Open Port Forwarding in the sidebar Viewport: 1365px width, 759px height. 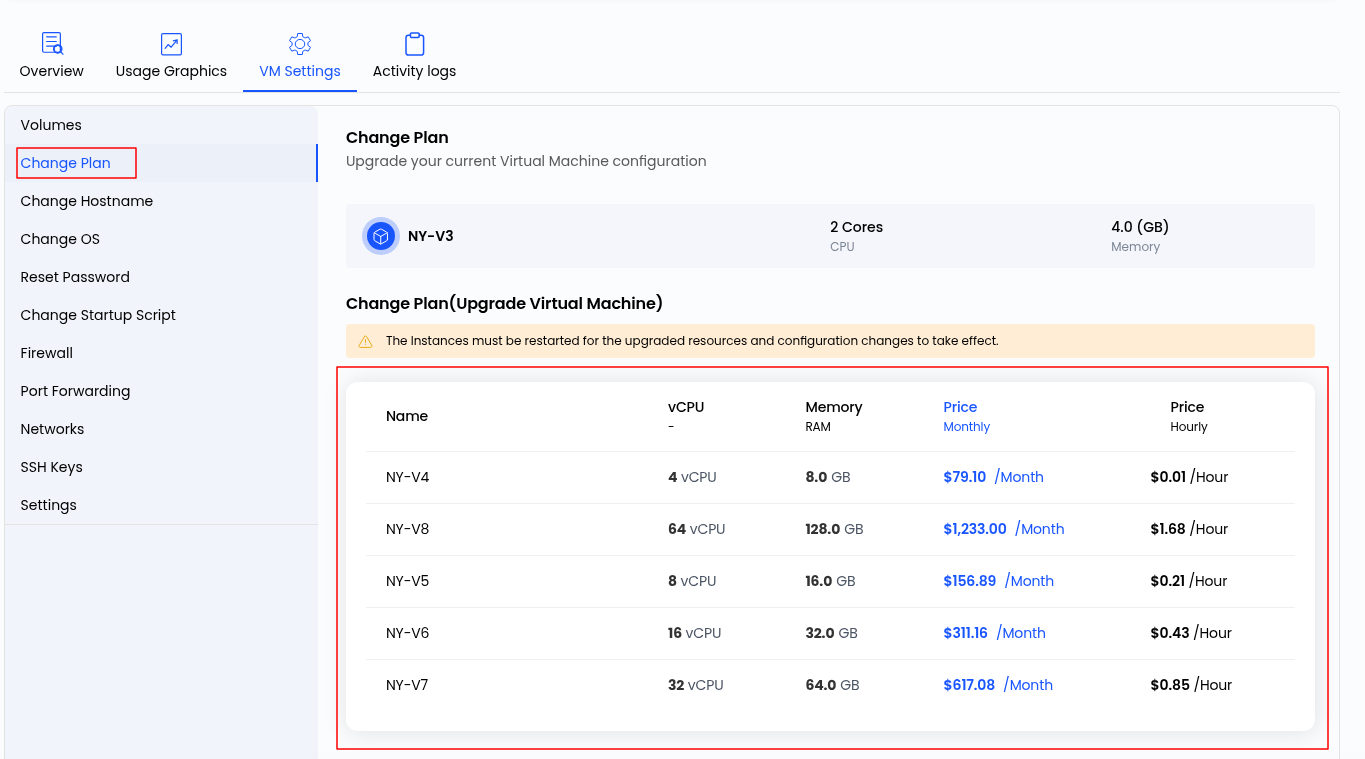(161, 391)
